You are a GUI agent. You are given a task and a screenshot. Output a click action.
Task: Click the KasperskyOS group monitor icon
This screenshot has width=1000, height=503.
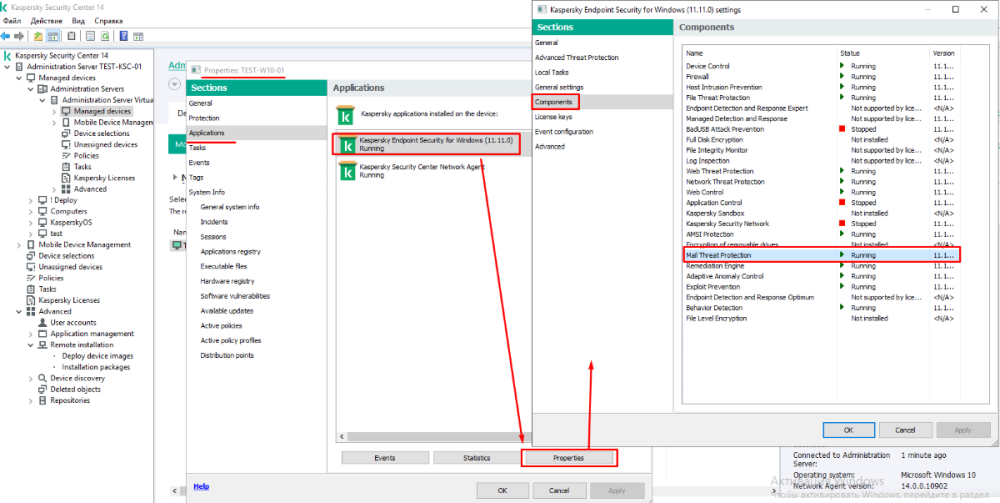point(43,222)
